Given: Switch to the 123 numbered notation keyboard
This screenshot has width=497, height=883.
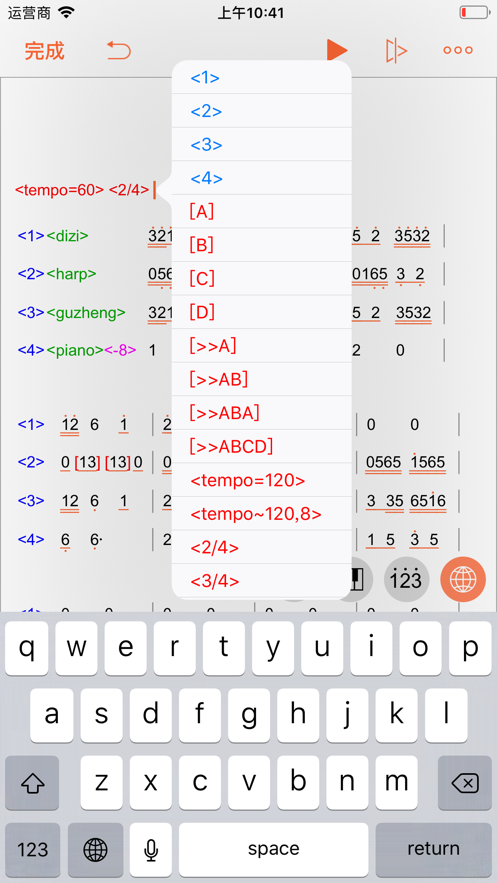Looking at the screenshot, I should (406, 579).
